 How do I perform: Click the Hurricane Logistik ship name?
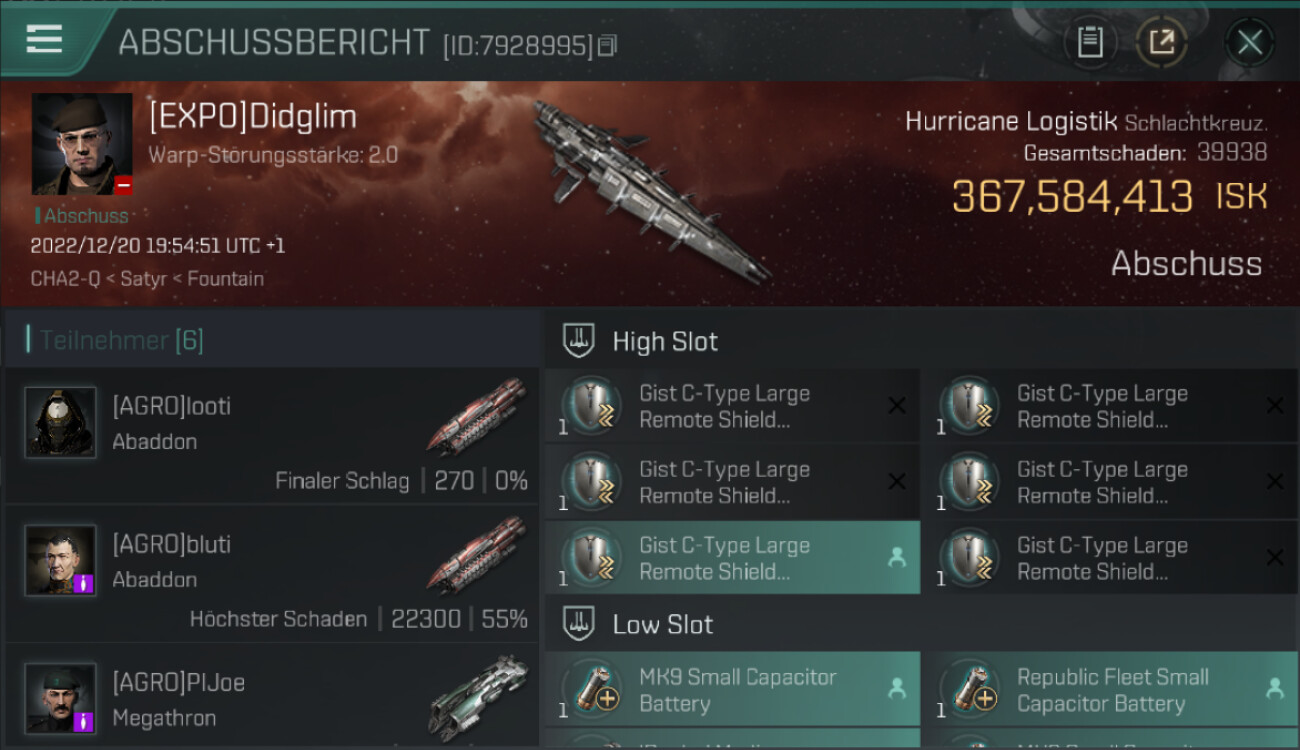click(x=1010, y=122)
